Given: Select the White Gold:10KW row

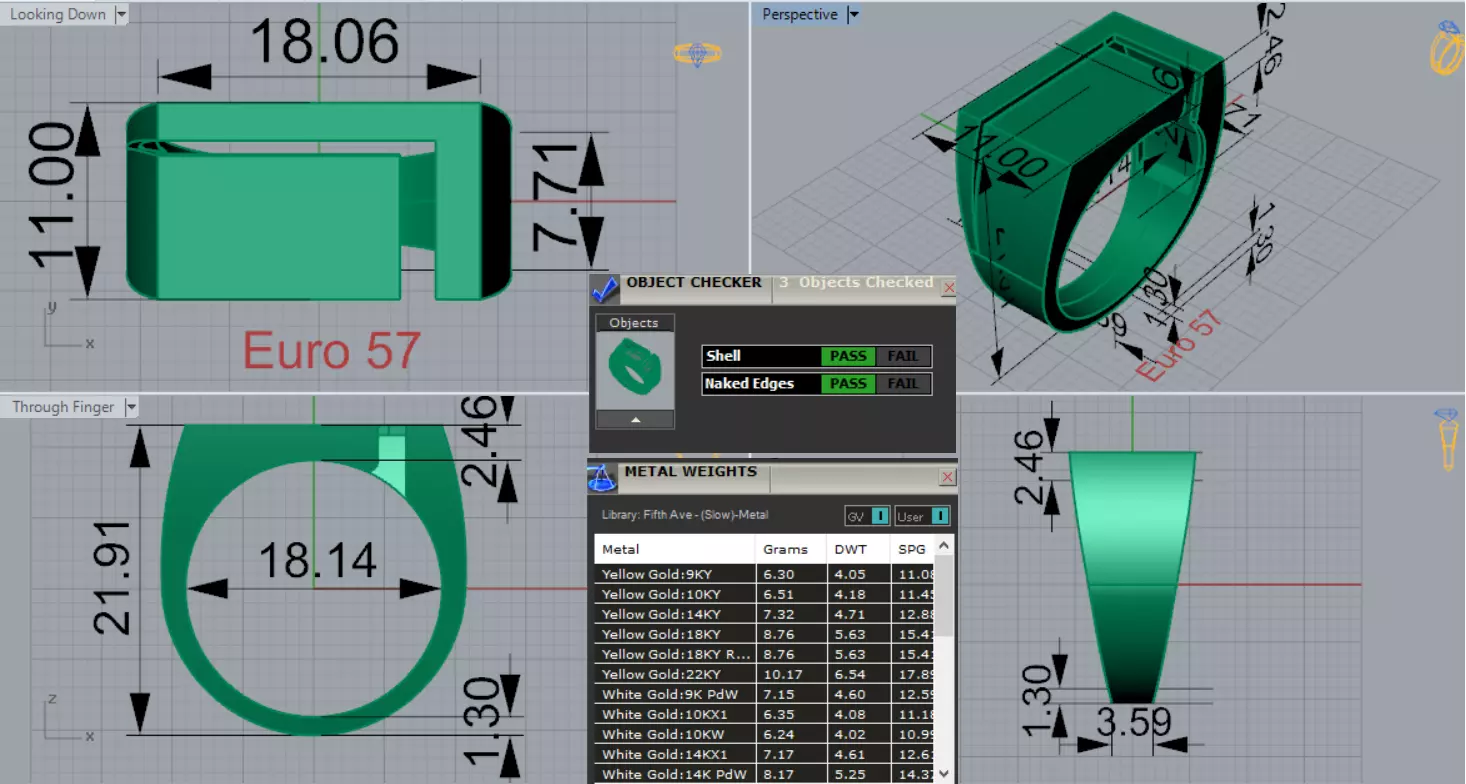Looking at the screenshot, I should [x=764, y=734].
